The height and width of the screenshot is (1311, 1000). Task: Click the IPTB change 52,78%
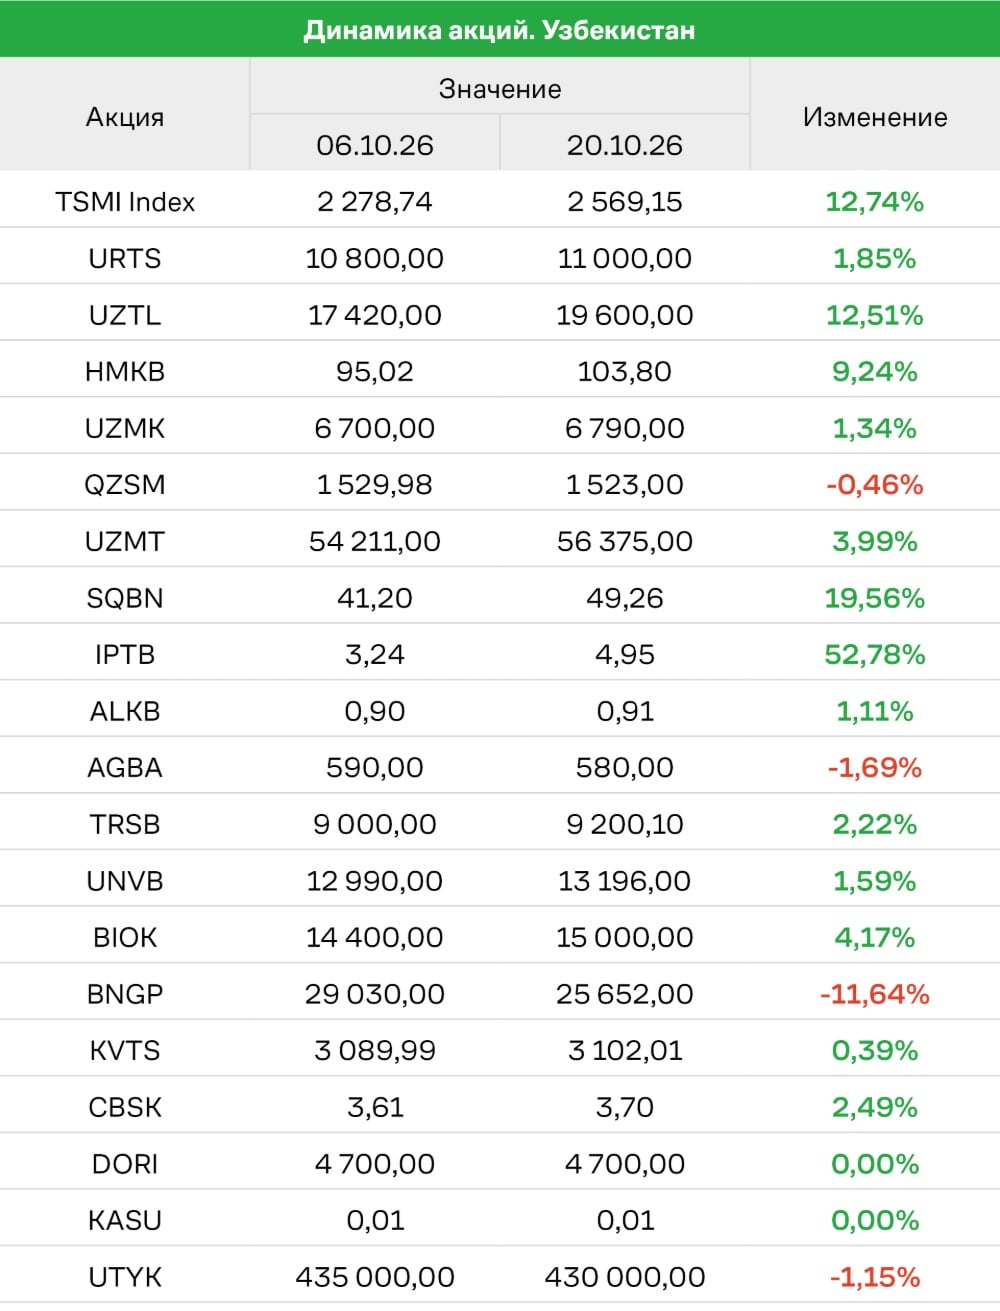875,655
